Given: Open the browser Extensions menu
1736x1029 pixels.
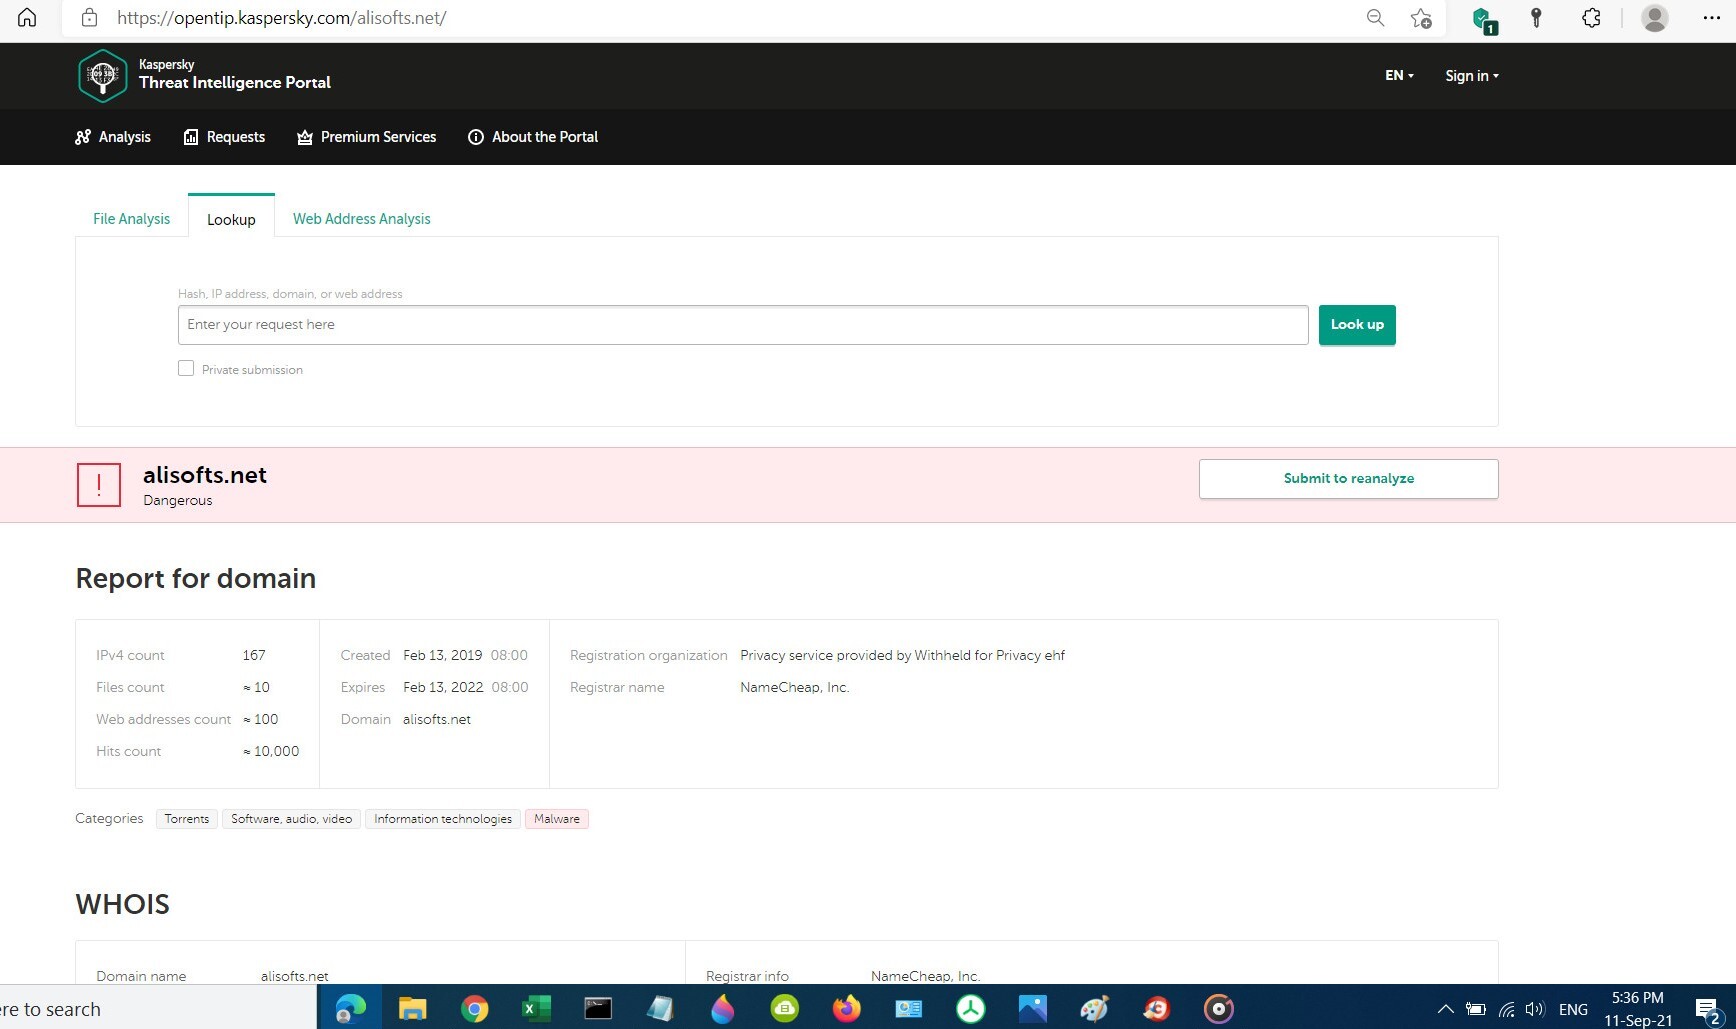Looking at the screenshot, I should [x=1591, y=18].
